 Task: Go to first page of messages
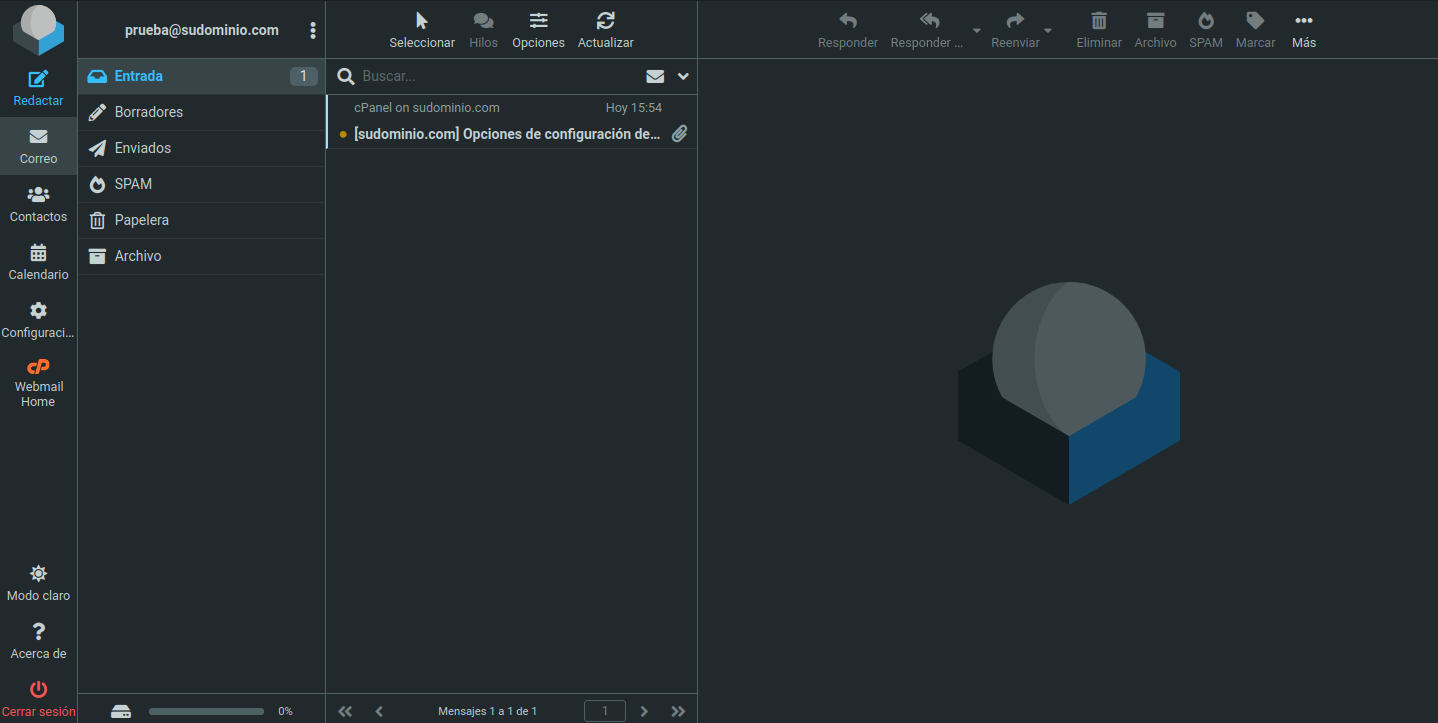coord(345,711)
